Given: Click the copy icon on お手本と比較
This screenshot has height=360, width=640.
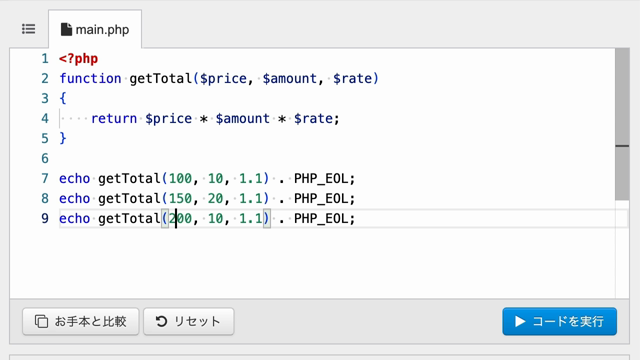Looking at the screenshot, I should click(x=41, y=322).
